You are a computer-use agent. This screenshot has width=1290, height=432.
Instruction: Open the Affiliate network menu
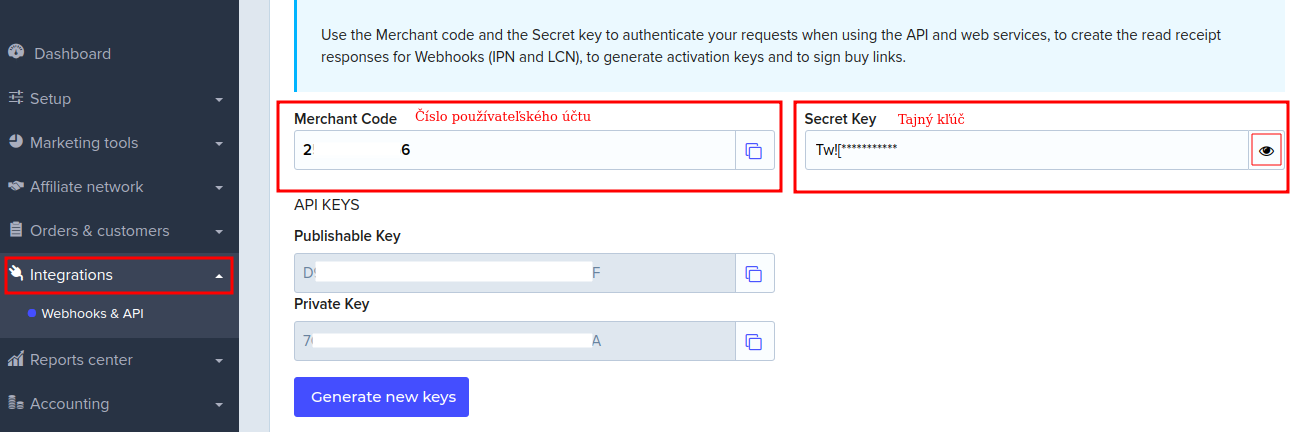click(86, 187)
